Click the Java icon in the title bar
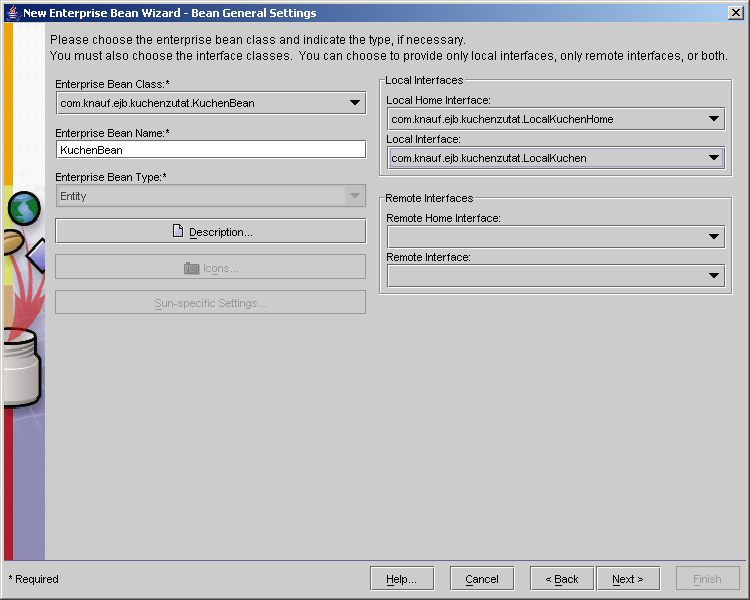This screenshot has height=600, width=750. (12, 12)
